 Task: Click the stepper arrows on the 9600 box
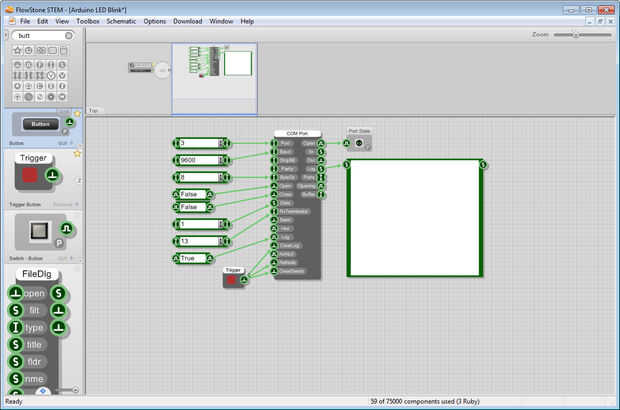tap(221, 160)
